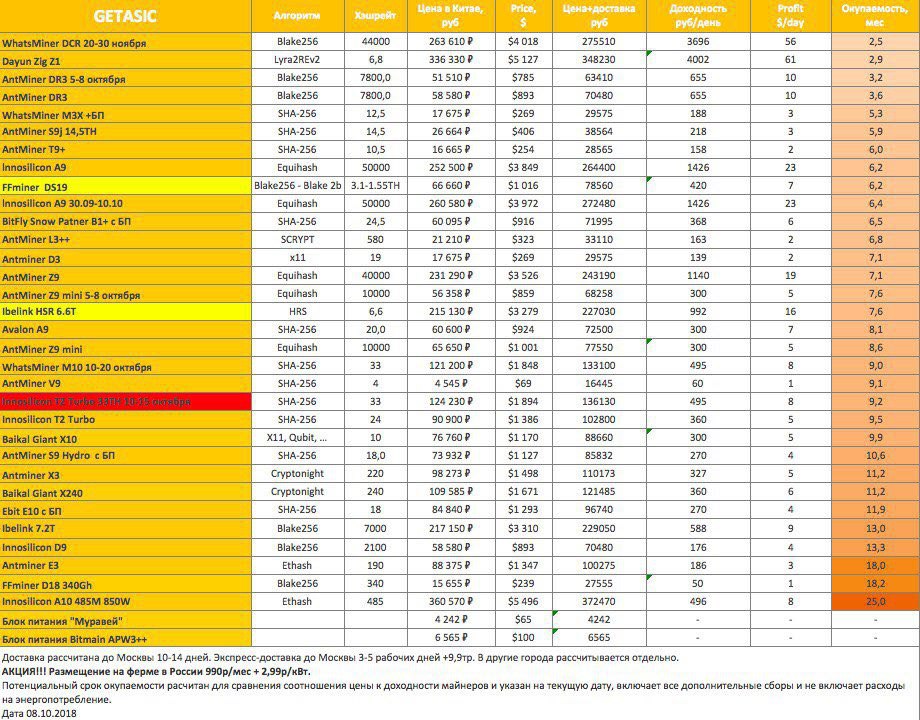
Task: Select the 'AntMiner S9j 14,5TH' cell
Action: click(126, 132)
